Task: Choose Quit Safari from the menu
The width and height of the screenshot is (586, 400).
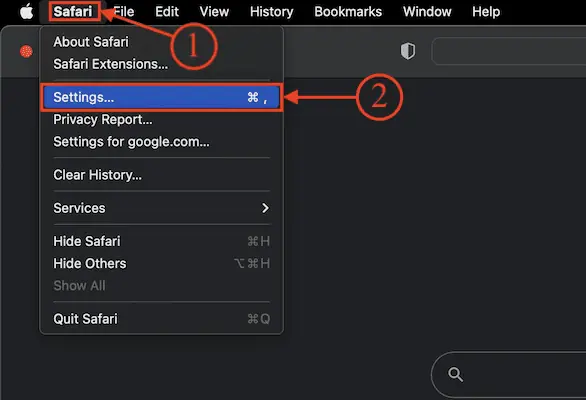Action: (161, 319)
